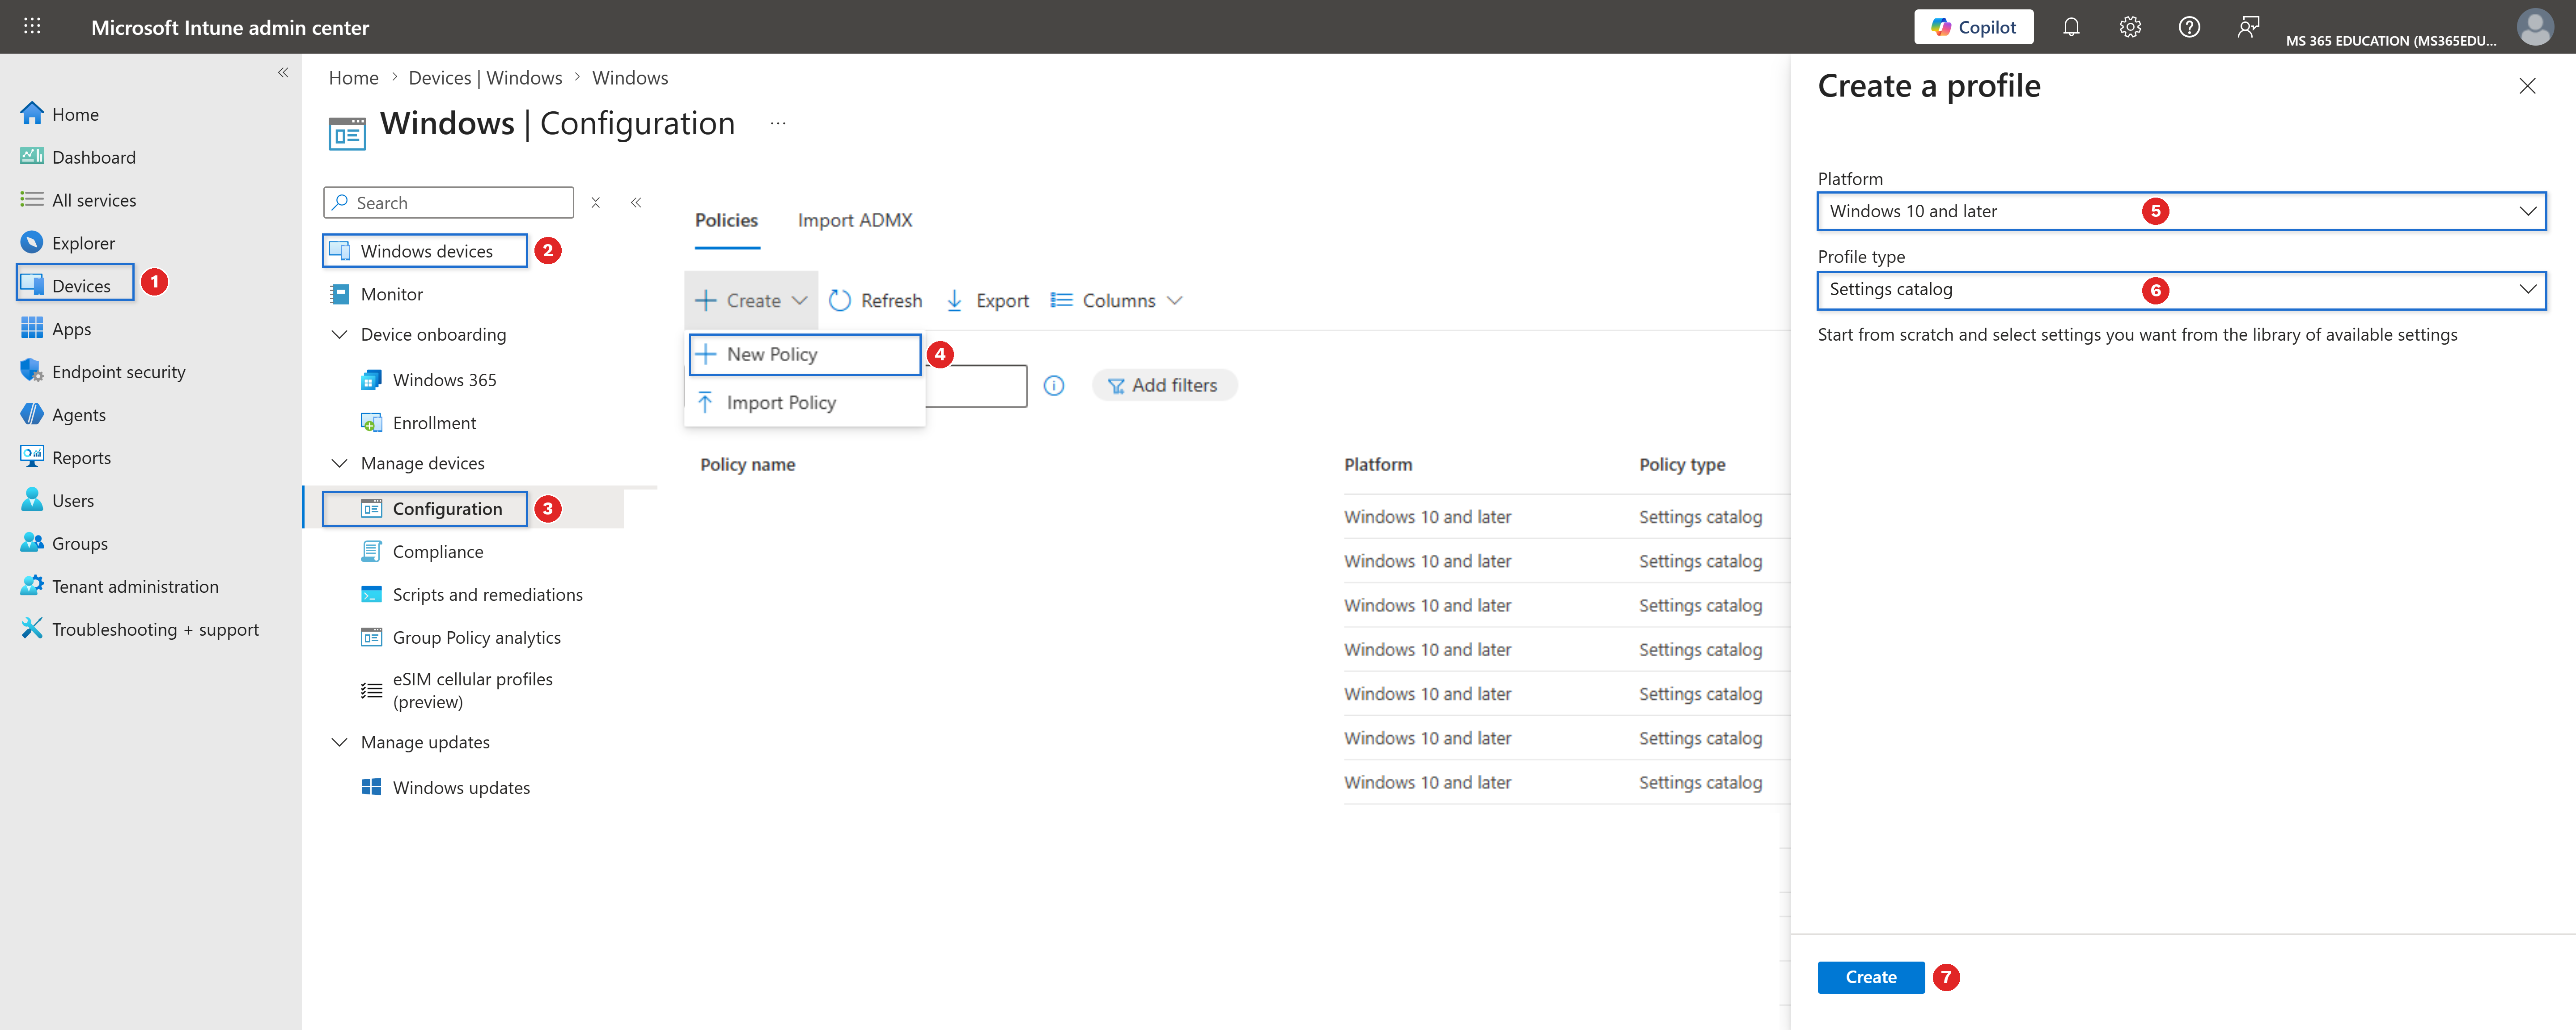Open Copilot in the header
Screen dimensions: 2576x1030
tap(1973, 27)
